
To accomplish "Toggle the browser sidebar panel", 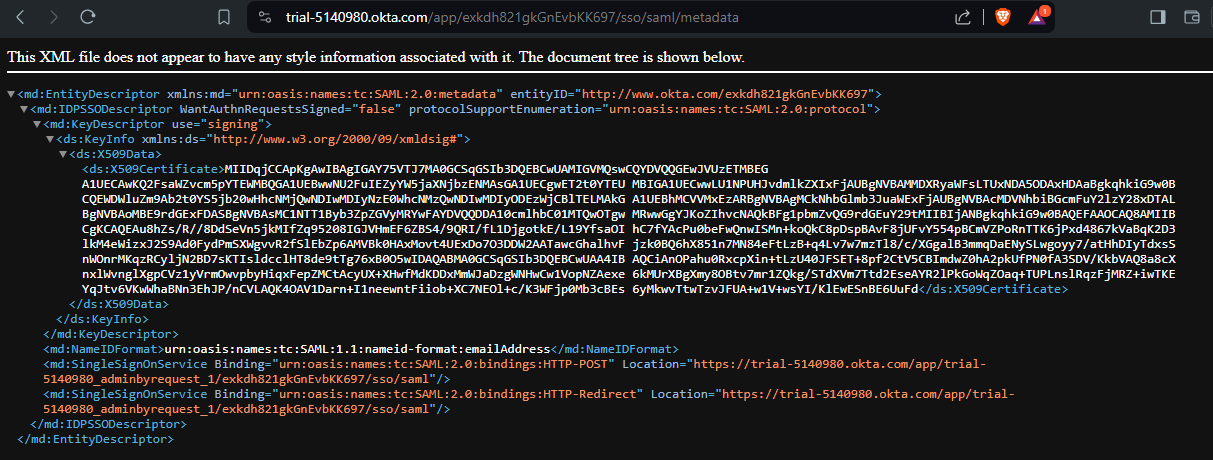I will coord(1158,17).
